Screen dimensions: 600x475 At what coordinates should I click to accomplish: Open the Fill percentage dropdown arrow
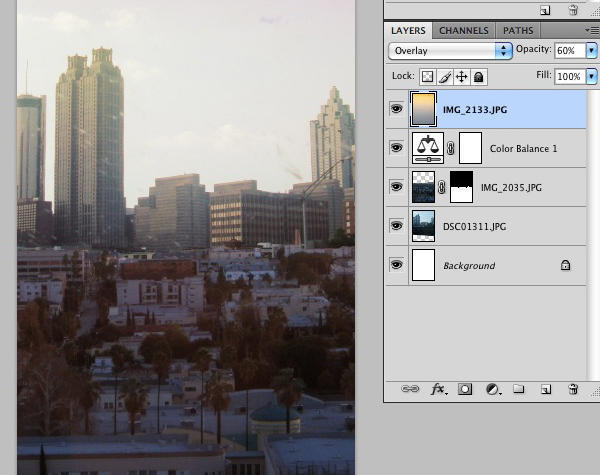(x=591, y=76)
